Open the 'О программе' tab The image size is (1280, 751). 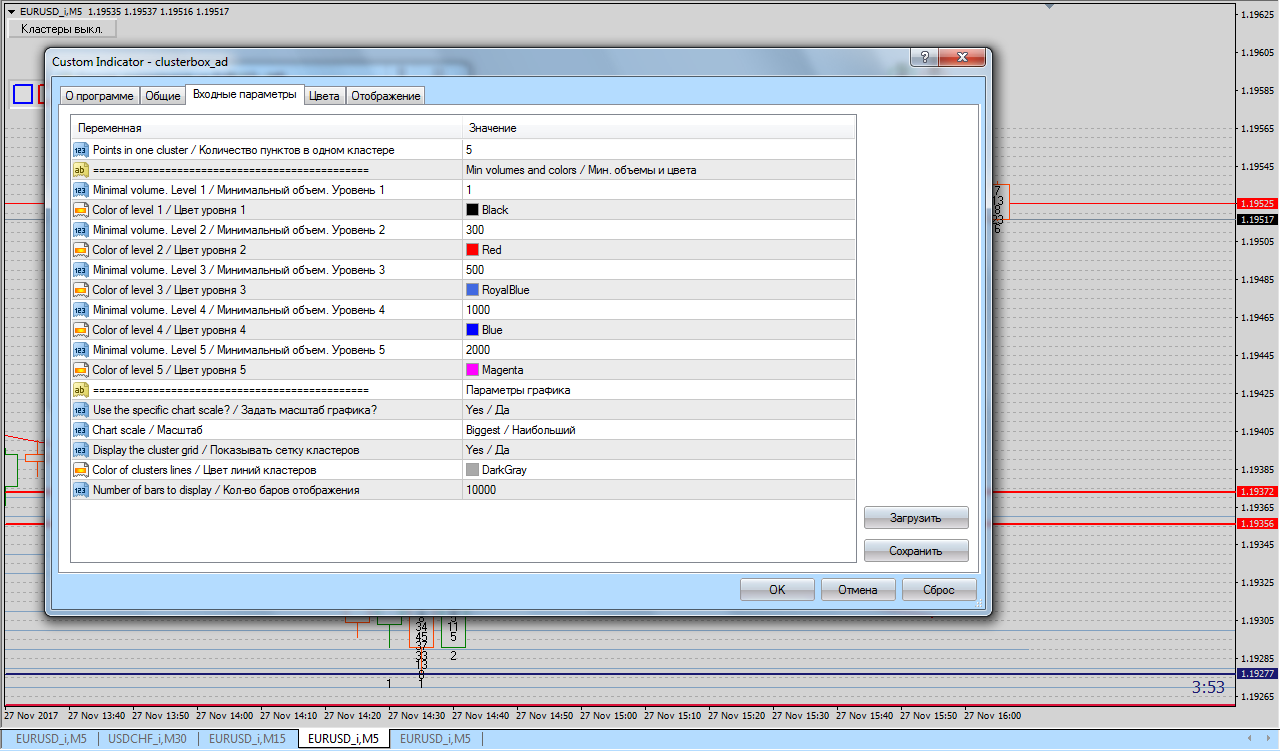(99, 96)
